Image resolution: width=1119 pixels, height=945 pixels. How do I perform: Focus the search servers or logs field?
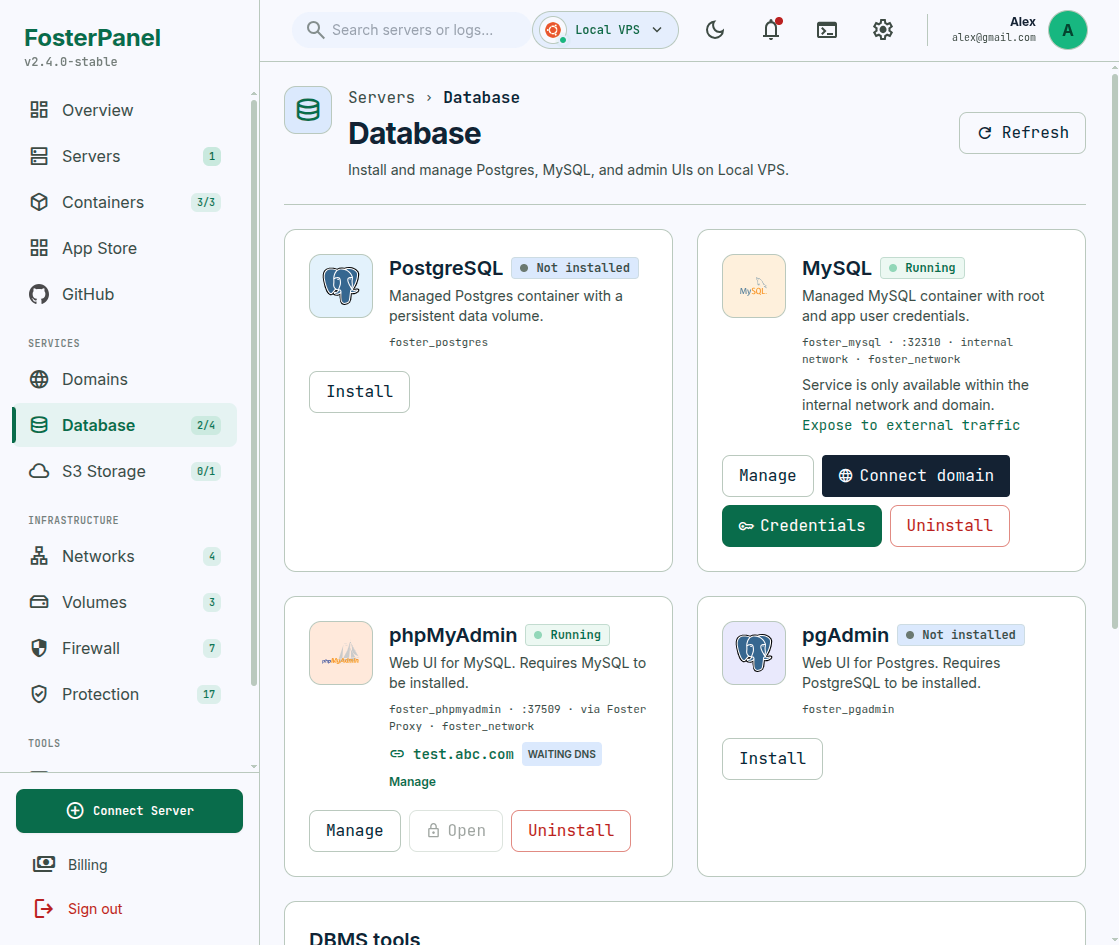point(412,30)
